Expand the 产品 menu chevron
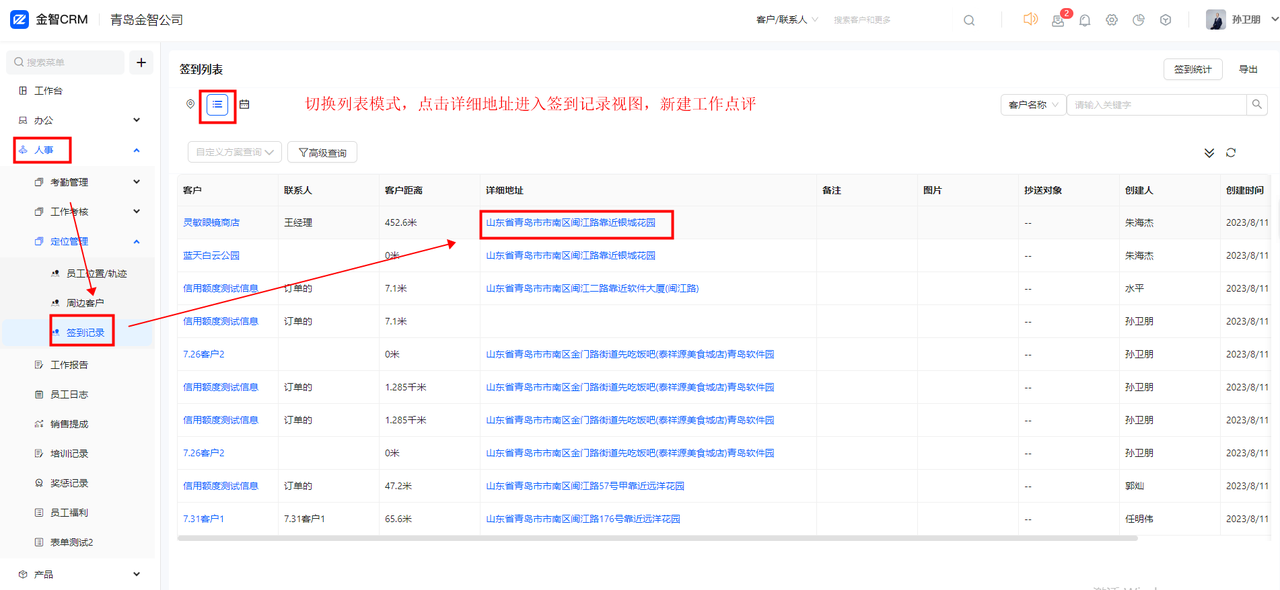Viewport: 1280px width, 590px height. 137,574
